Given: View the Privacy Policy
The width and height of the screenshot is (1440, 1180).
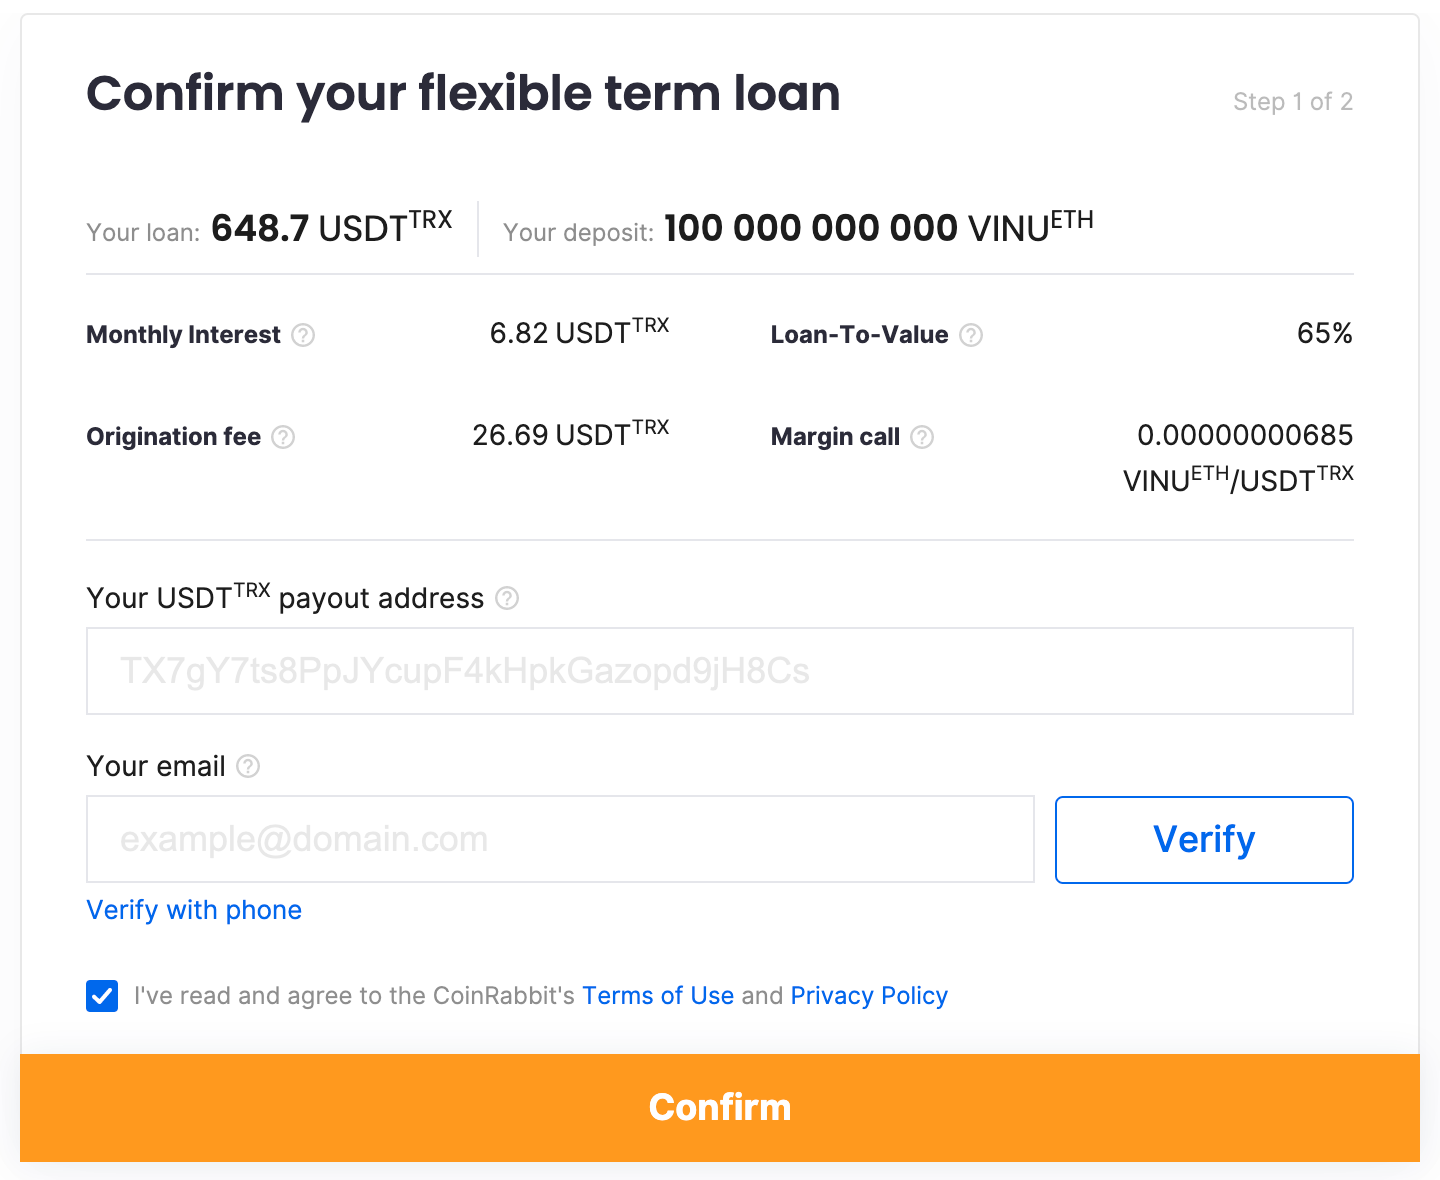Looking at the screenshot, I should pyautogui.click(x=868, y=996).
